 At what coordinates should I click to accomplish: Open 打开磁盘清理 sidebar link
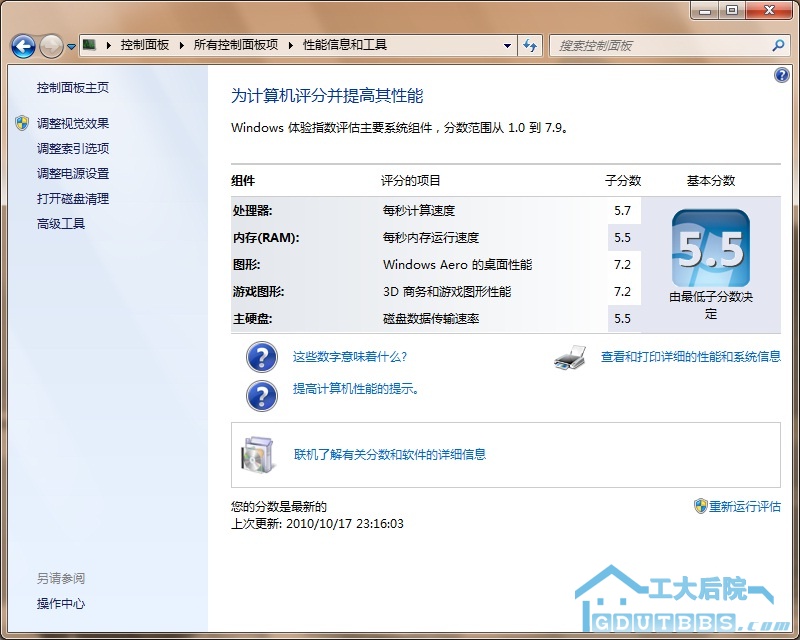73,199
